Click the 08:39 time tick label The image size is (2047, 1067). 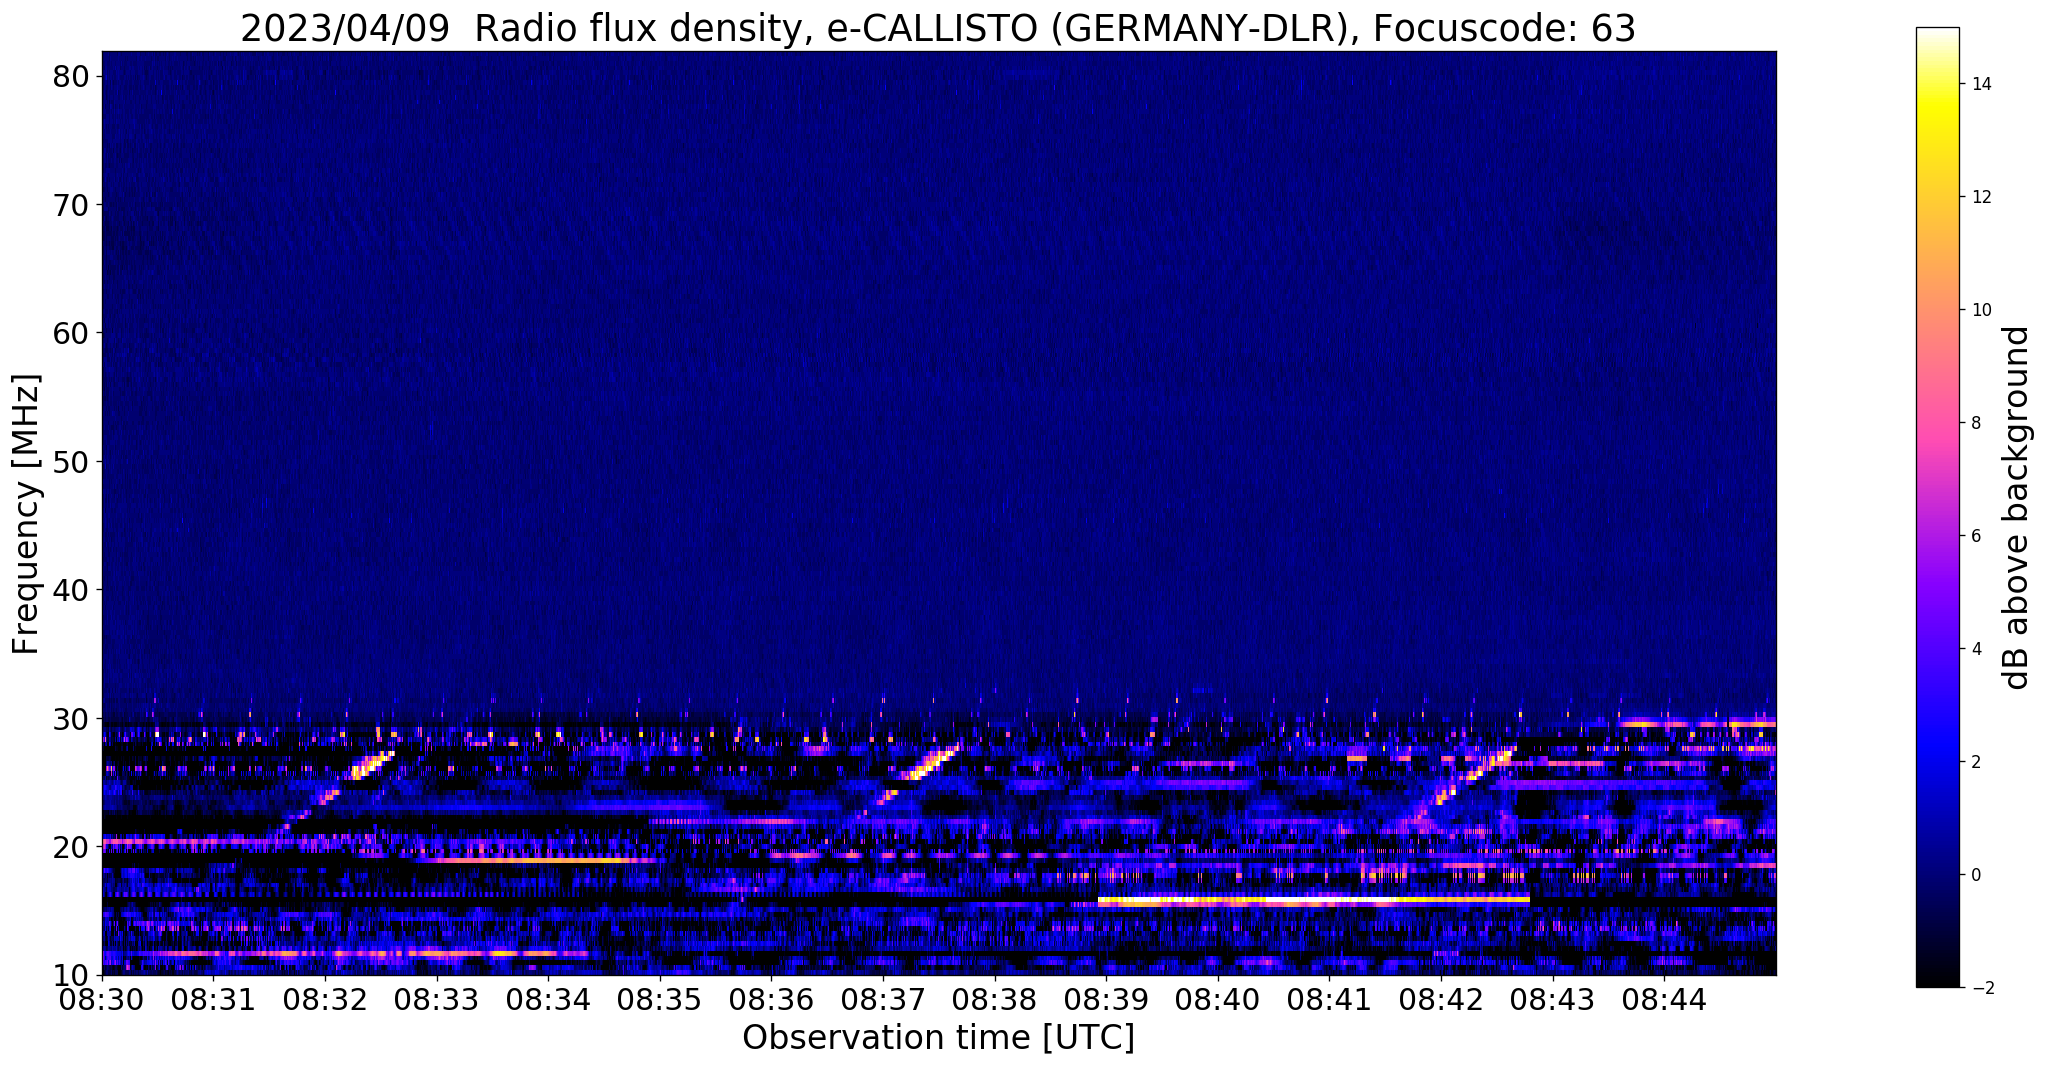click(1106, 1001)
